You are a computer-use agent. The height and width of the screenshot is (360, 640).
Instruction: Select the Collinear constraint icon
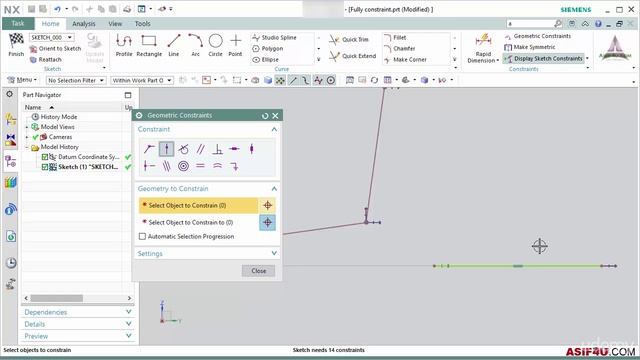pyautogui.click(x=166, y=166)
